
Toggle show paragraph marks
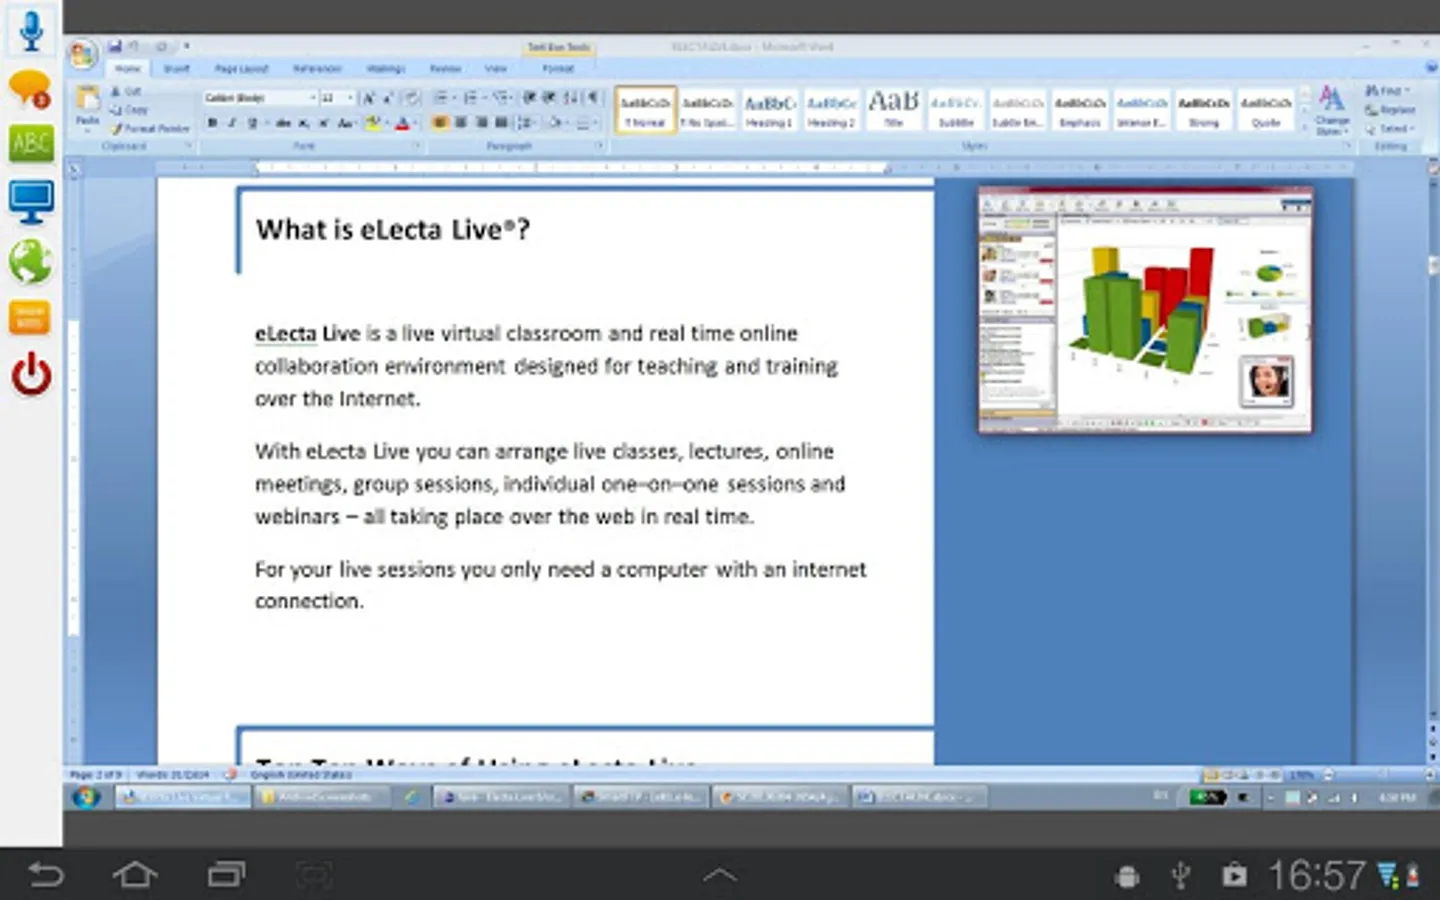coord(593,98)
